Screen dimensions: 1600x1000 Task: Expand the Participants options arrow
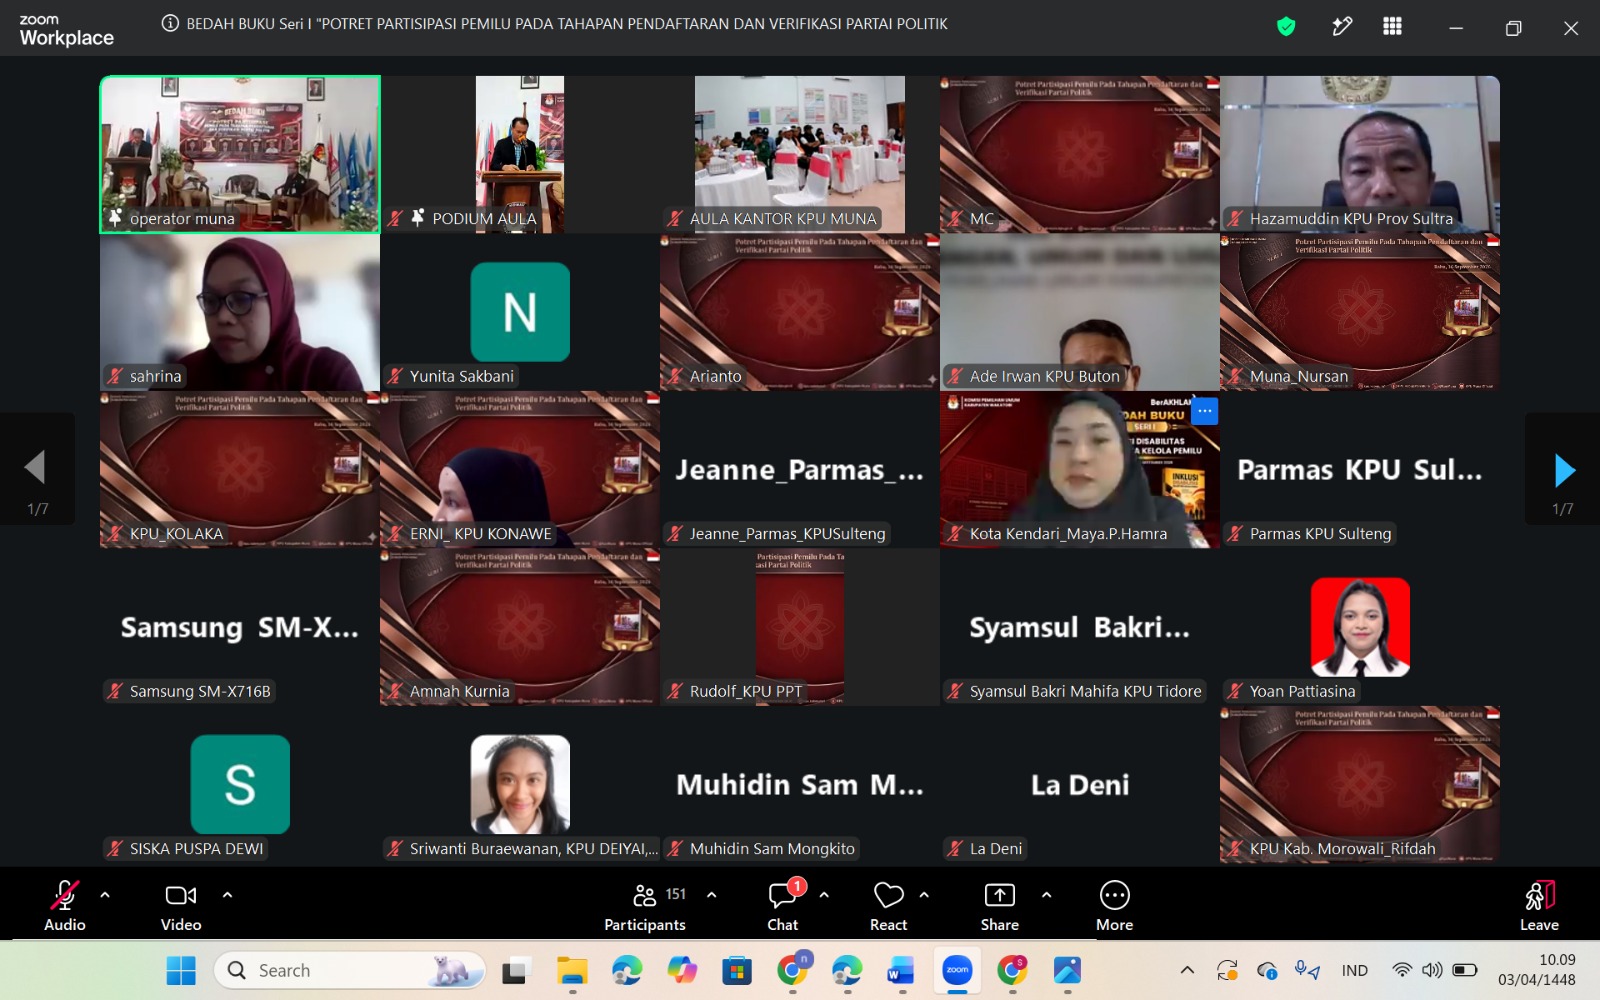(x=712, y=895)
